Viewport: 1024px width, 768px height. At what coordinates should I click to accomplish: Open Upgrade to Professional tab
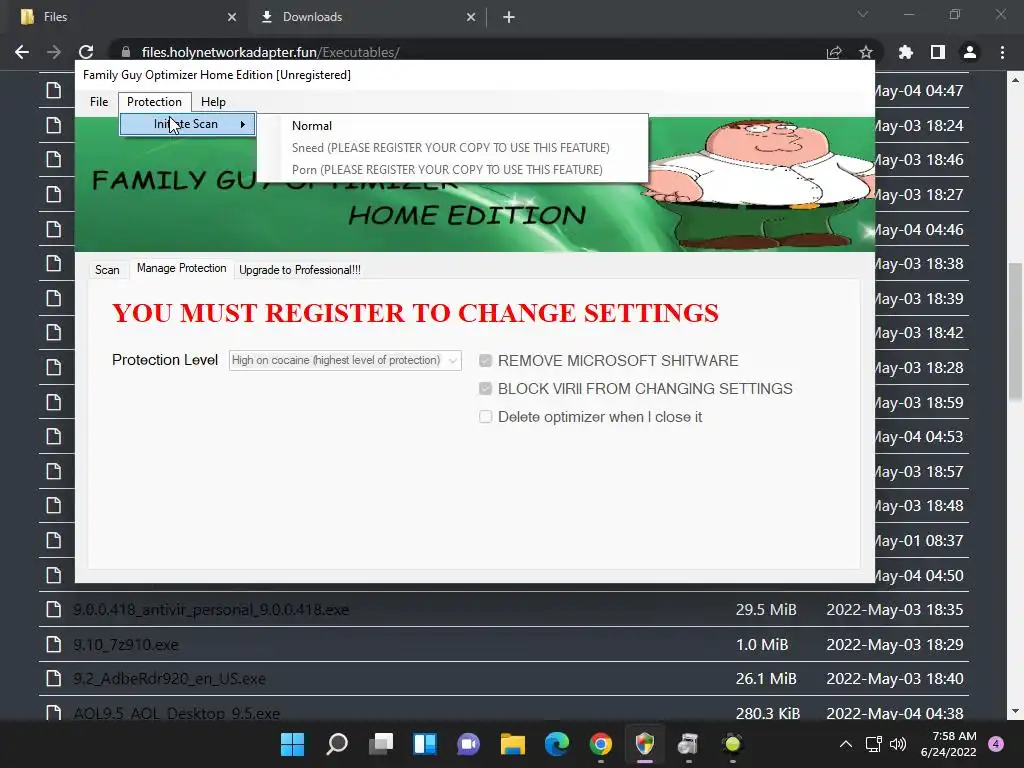[x=300, y=270]
